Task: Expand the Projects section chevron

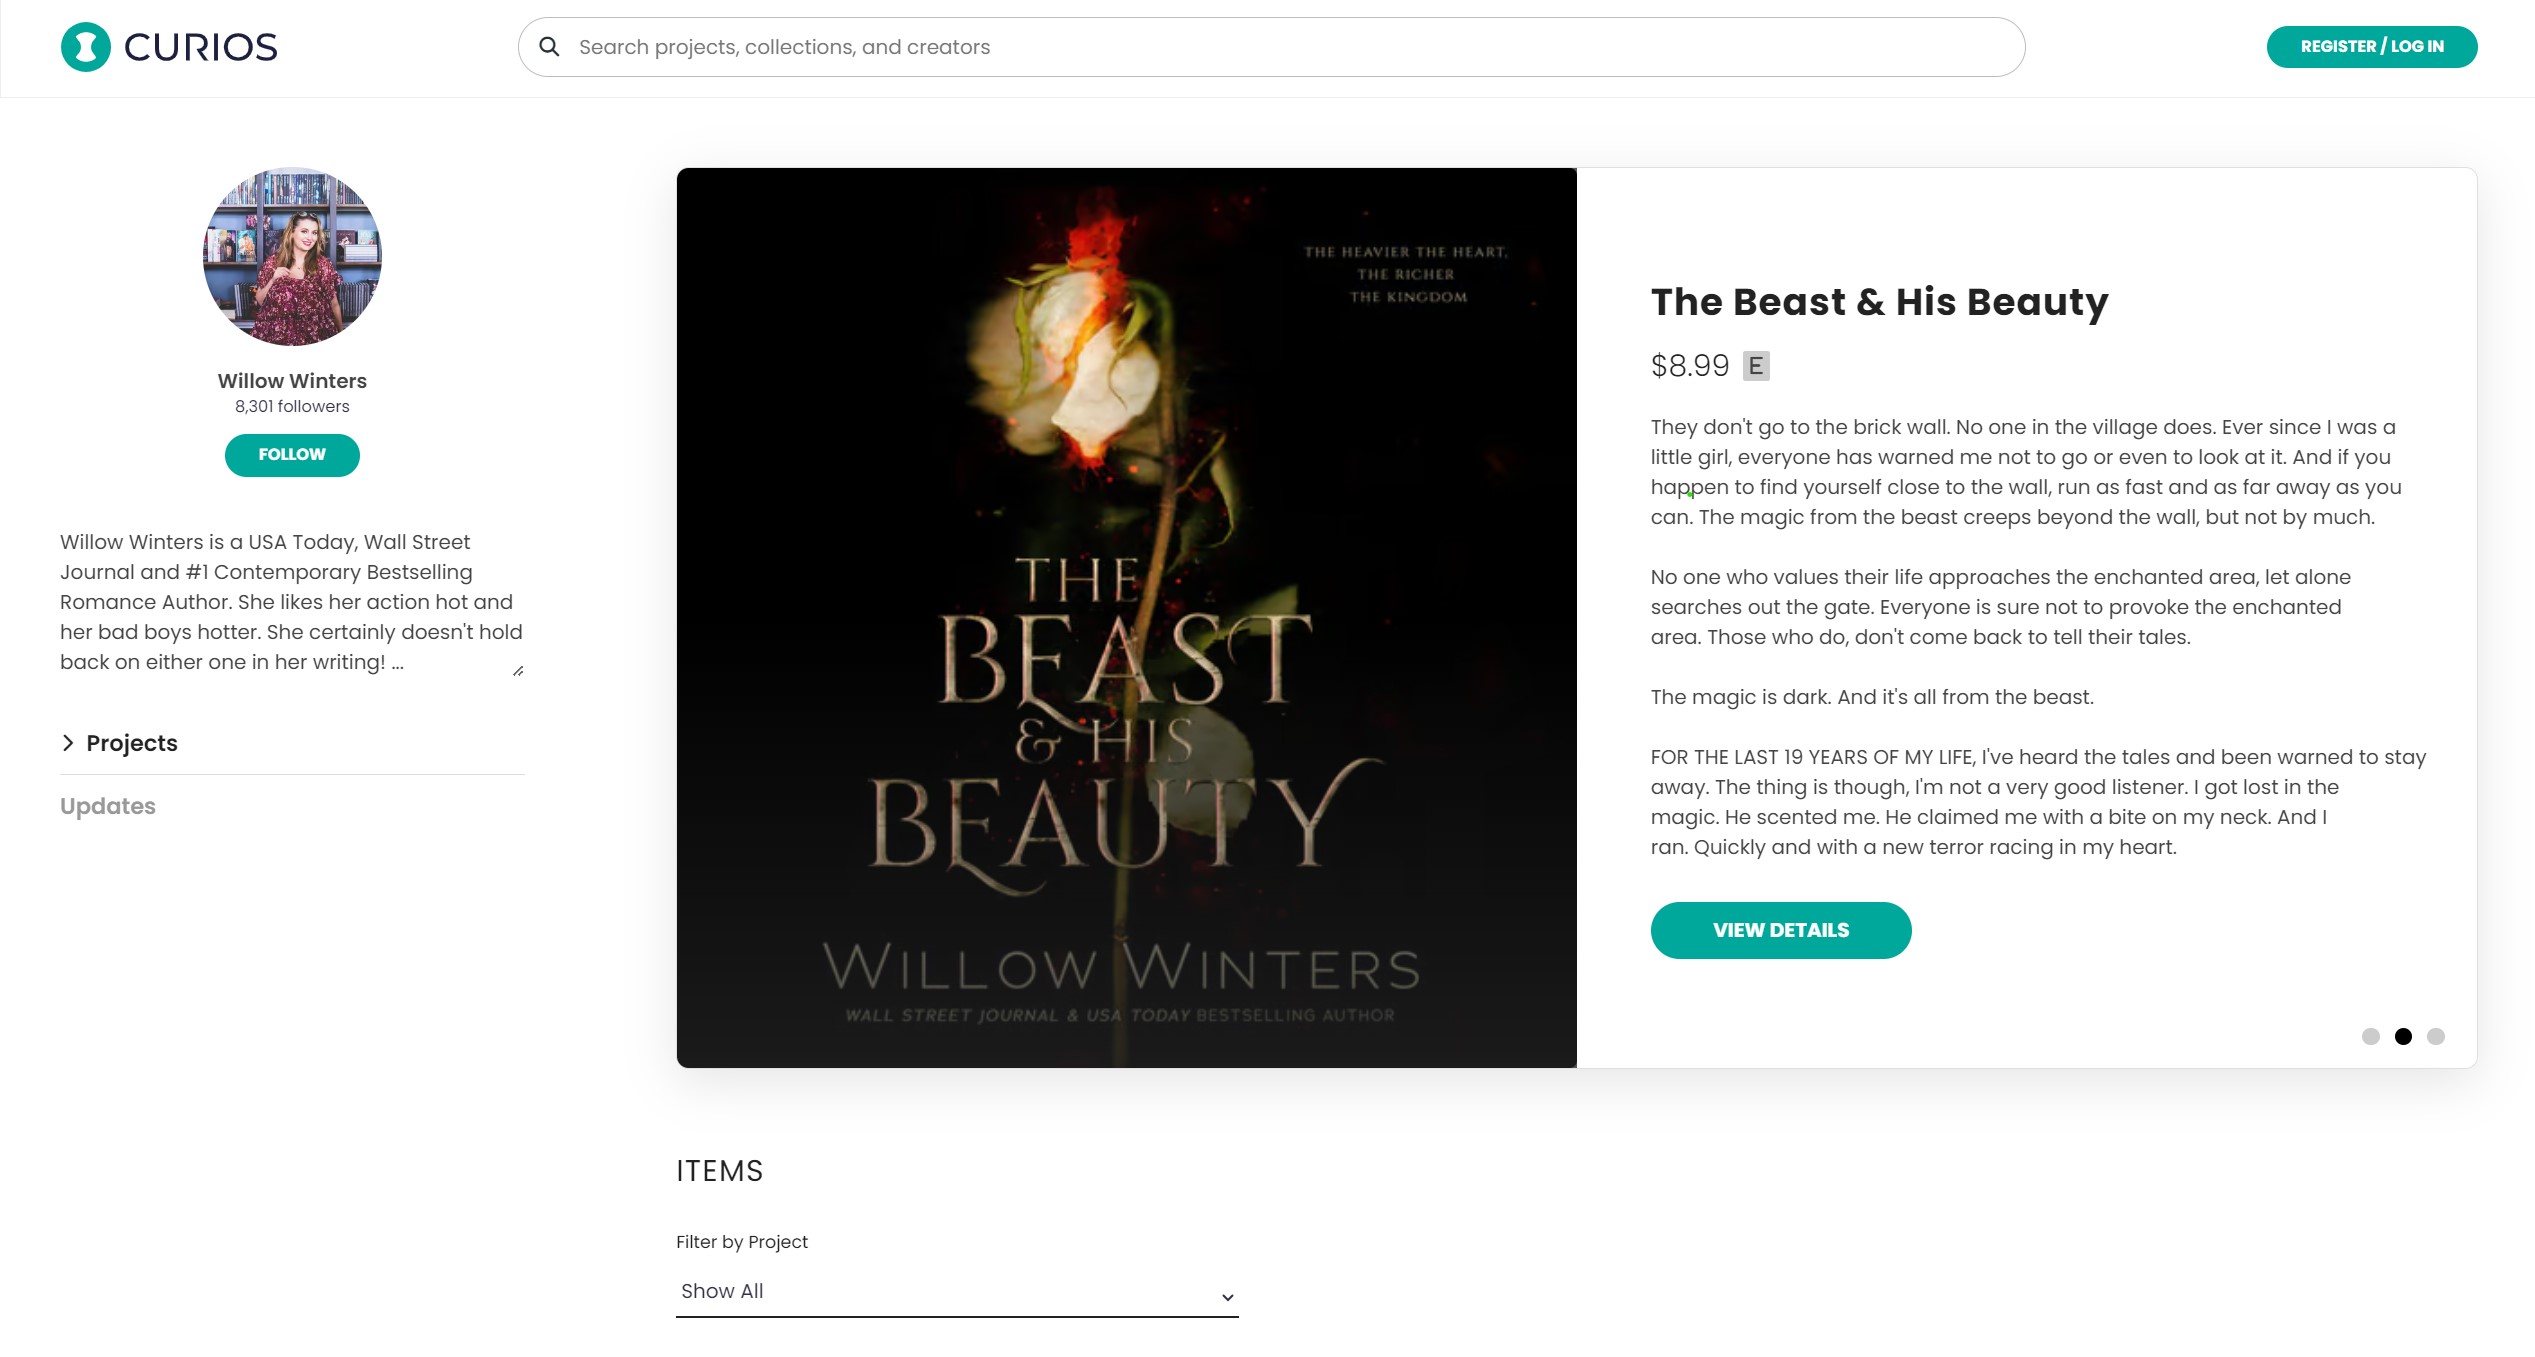Action: tap(68, 743)
